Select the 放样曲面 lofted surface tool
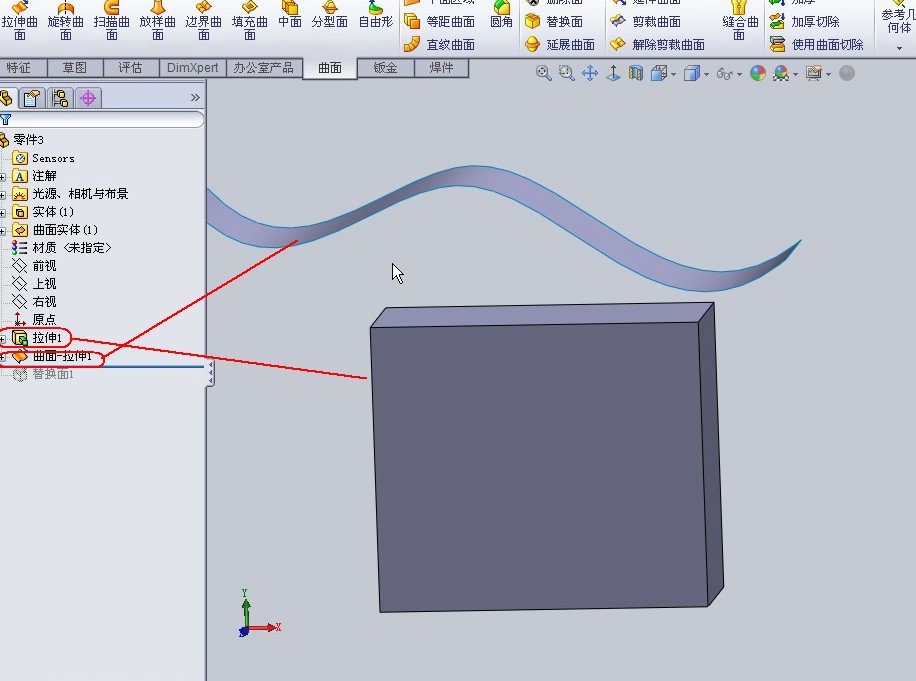Image resolution: width=916 pixels, height=681 pixels. pyautogui.click(x=158, y=20)
